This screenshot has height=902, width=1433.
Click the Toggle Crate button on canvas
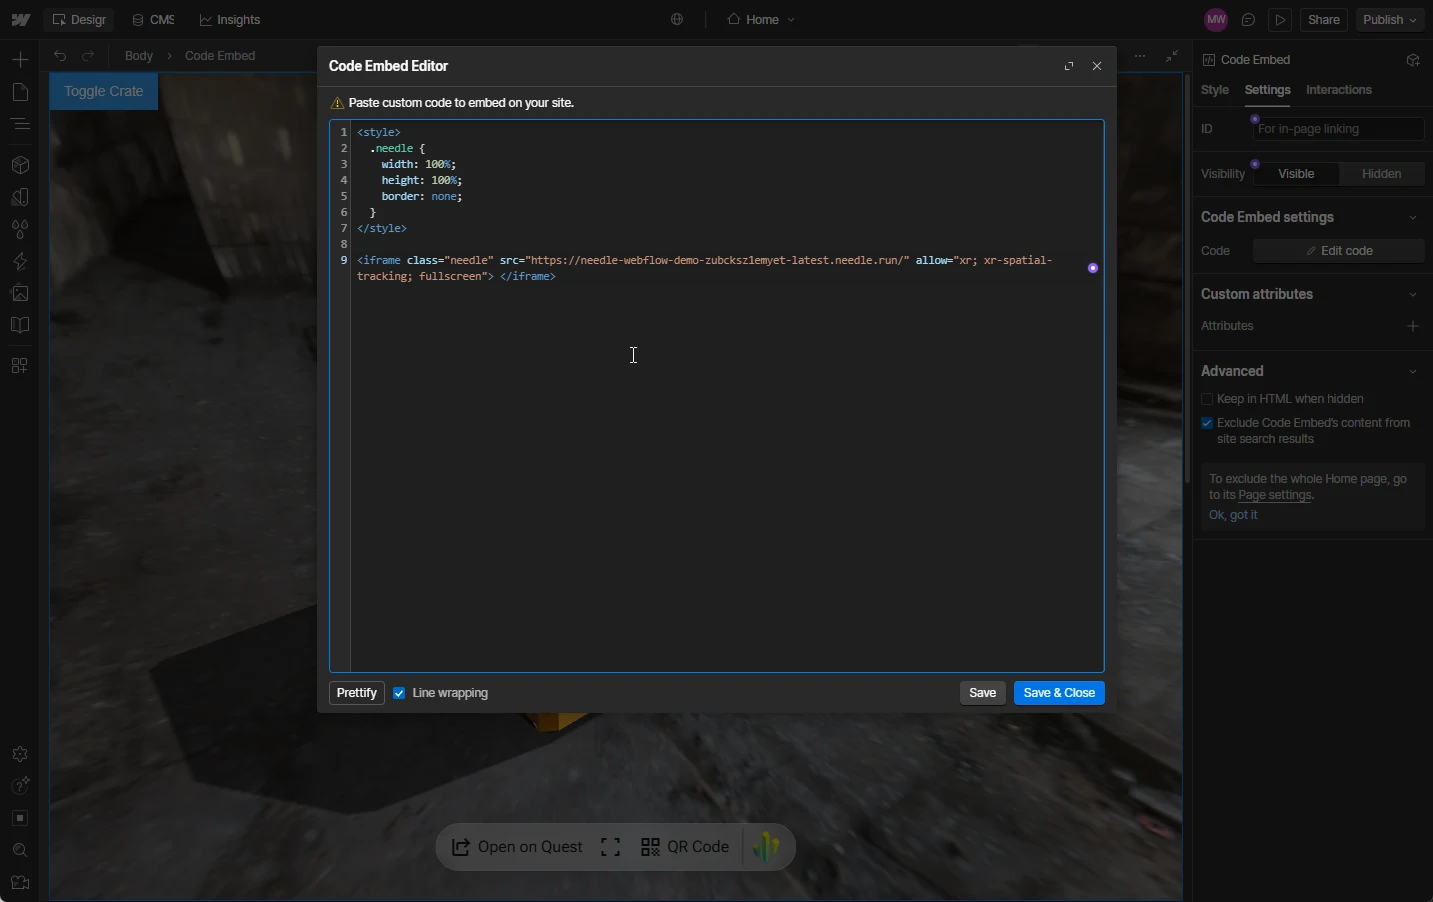click(x=104, y=91)
